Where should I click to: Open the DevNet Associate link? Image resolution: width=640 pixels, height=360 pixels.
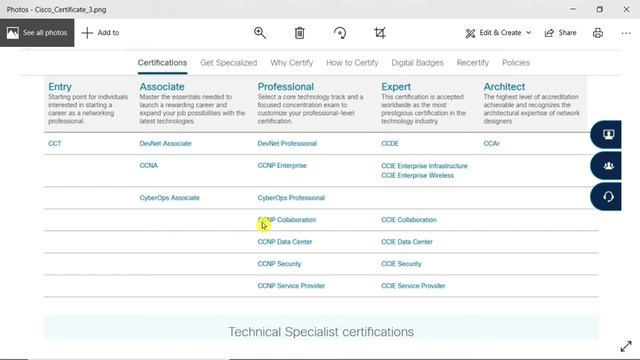coord(165,143)
